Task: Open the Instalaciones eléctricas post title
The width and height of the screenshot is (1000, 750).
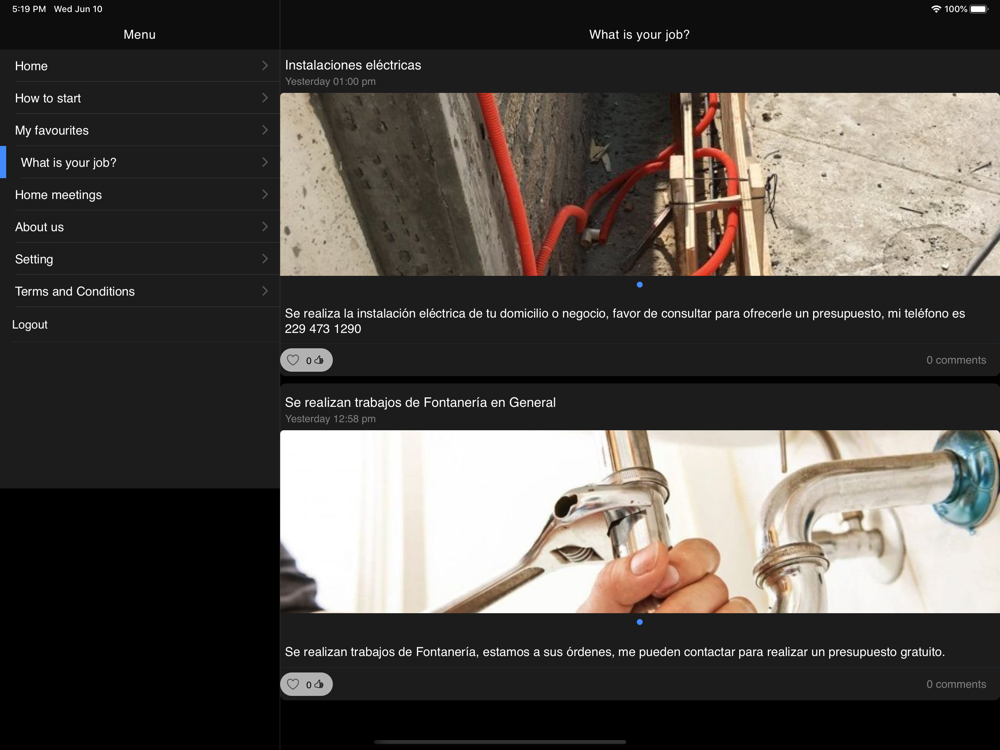Action: pyautogui.click(x=353, y=65)
